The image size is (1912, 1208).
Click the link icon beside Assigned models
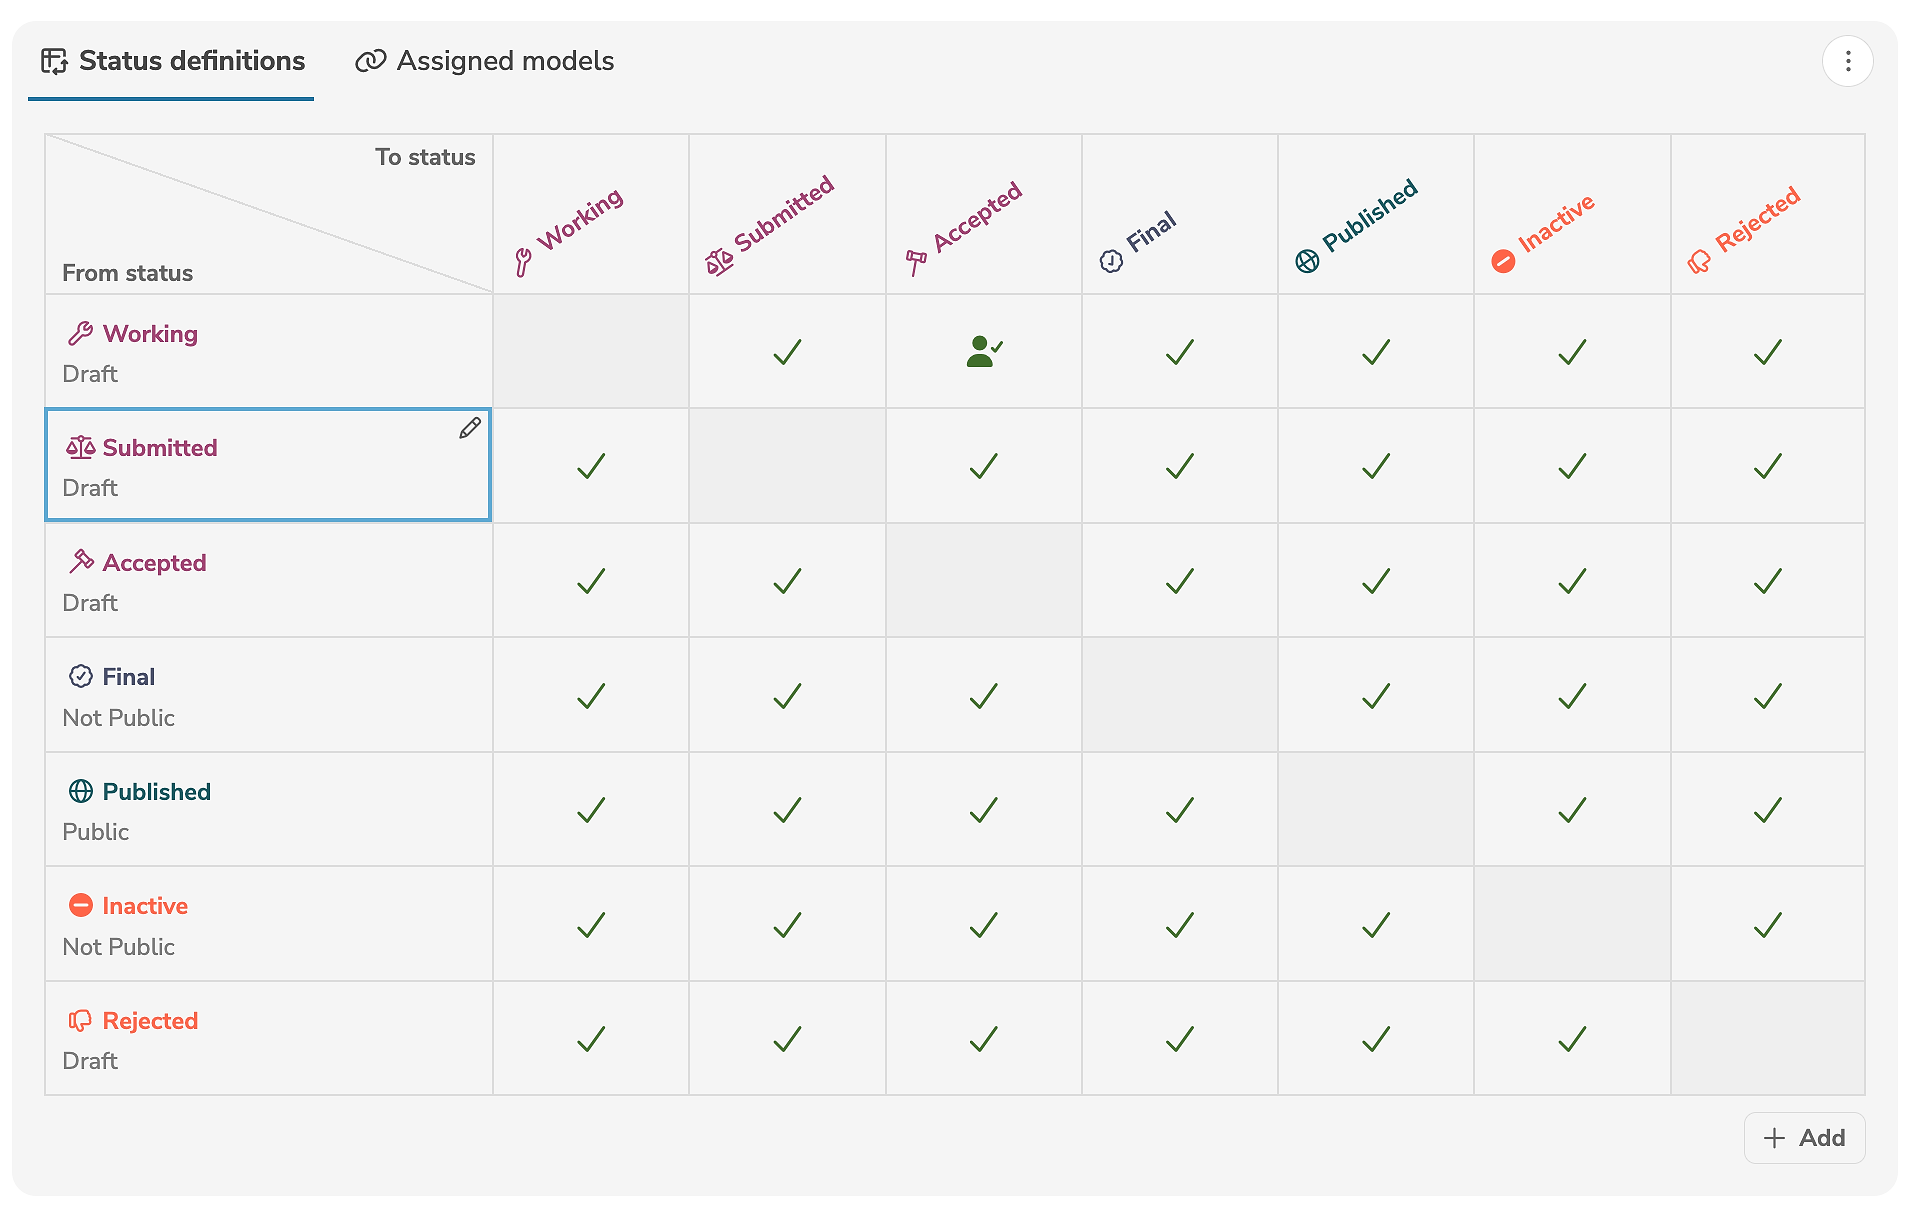click(x=371, y=61)
